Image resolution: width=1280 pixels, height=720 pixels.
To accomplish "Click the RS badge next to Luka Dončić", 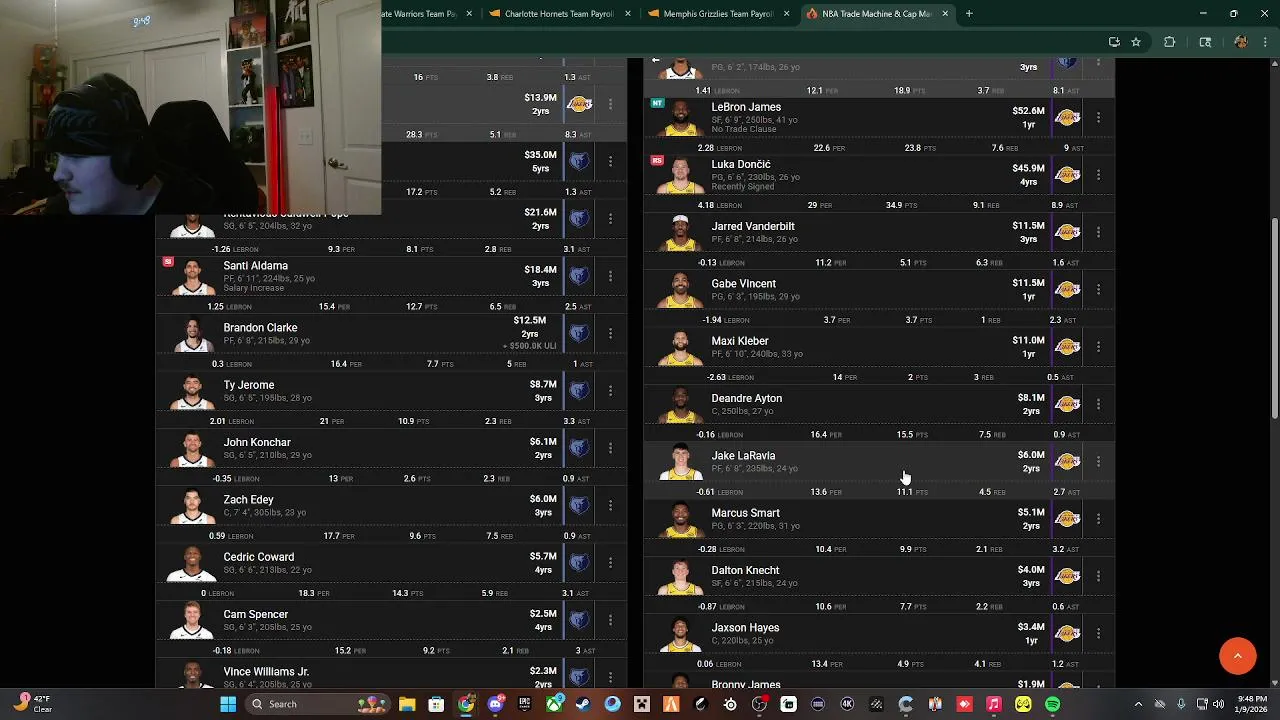I will coord(657,160).
